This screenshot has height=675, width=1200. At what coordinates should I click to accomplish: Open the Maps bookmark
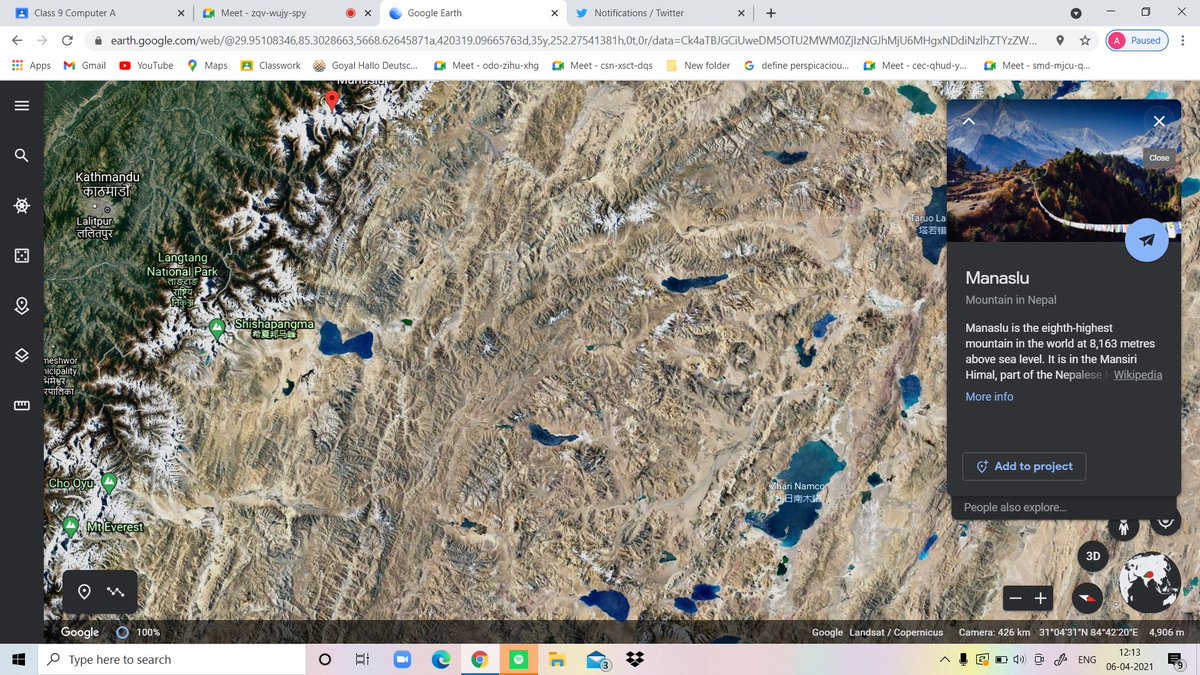coord(207,65)
